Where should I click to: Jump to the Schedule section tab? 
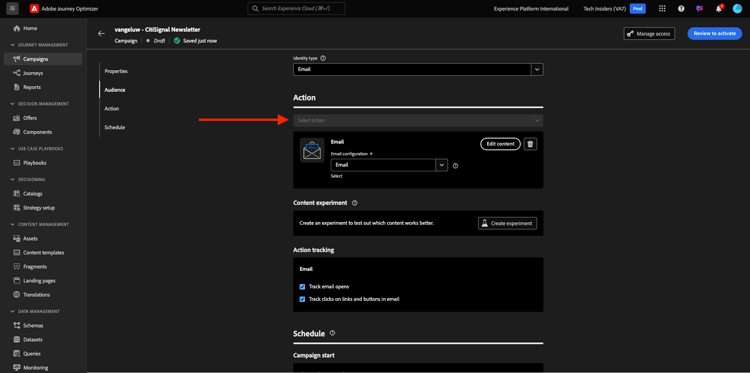(x=115, y=128)
